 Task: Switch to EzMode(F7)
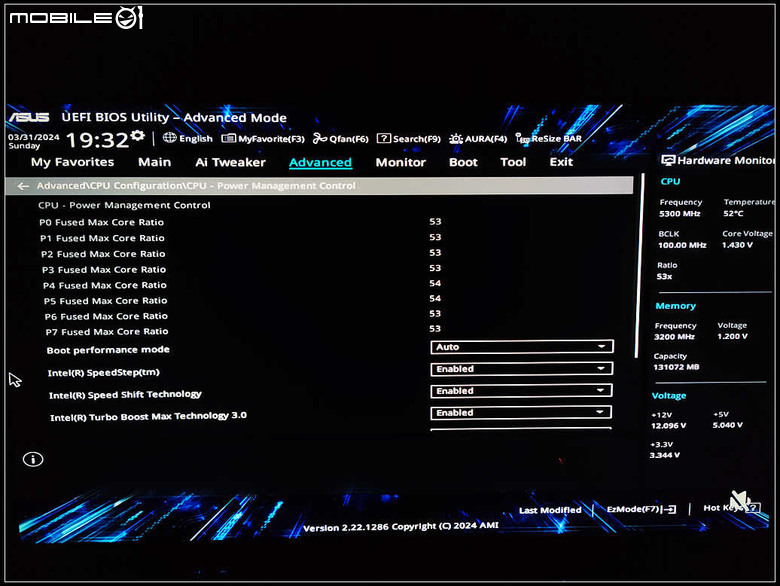pos(641,509)
